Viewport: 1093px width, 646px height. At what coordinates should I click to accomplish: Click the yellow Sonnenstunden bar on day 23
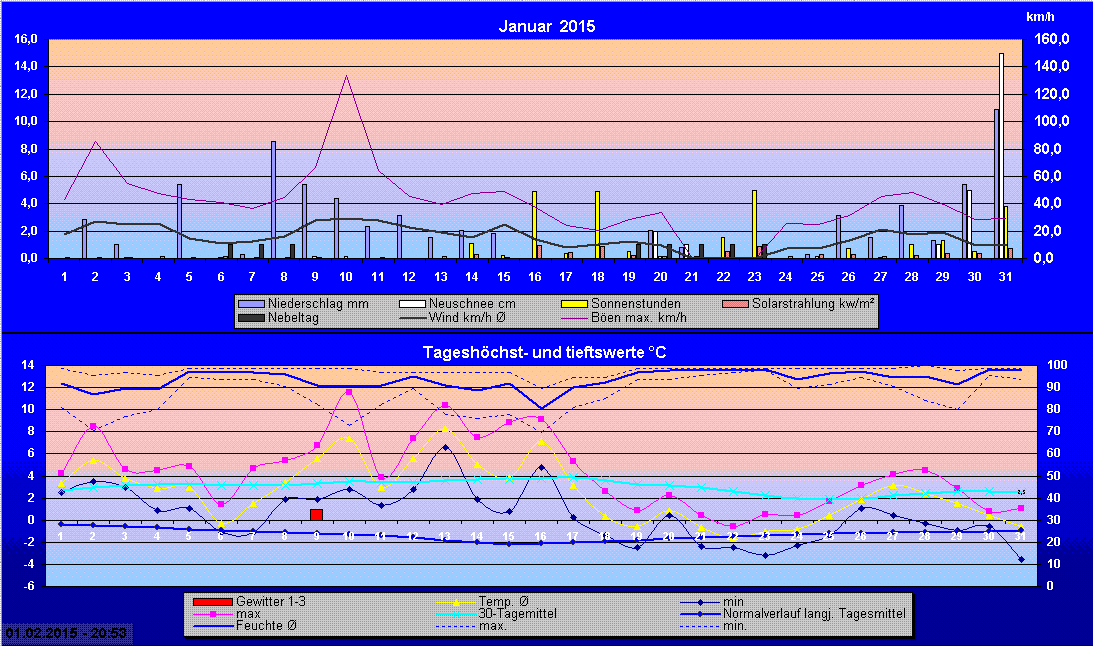click(x=754, y=220)
